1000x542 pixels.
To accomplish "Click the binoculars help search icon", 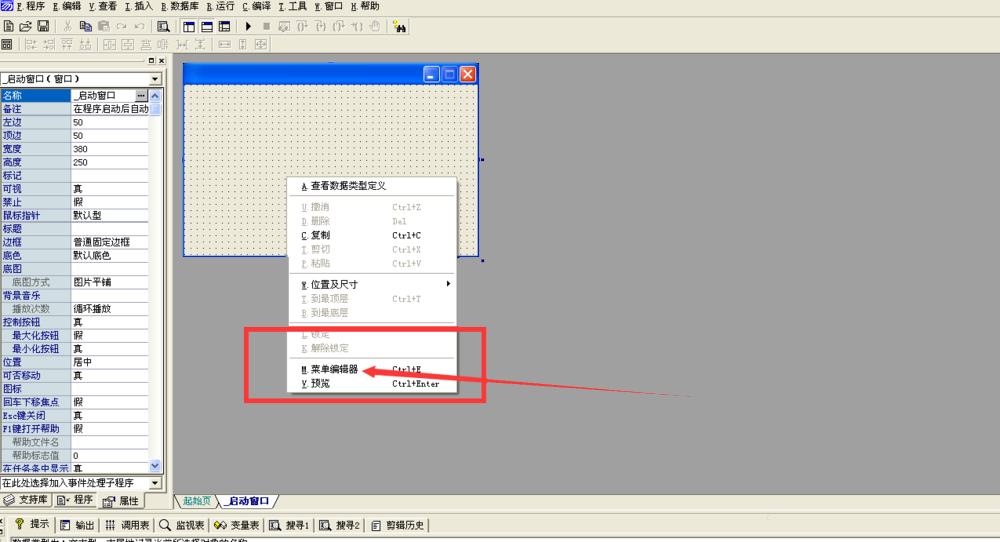I will click(399, 26).
